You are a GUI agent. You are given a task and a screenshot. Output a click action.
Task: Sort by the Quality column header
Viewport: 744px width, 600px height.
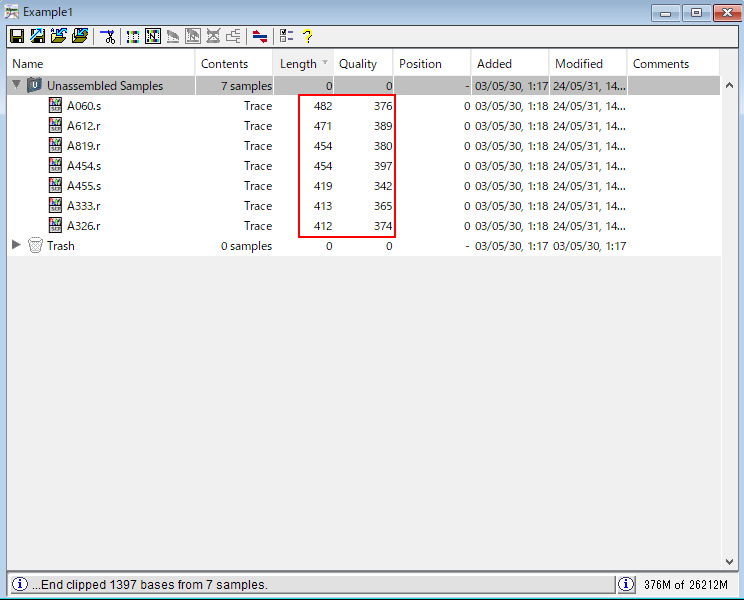click(363, 64)
